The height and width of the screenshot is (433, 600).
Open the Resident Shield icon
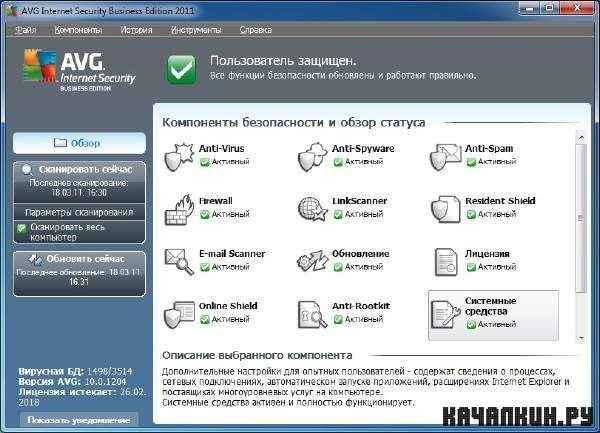pos(446,209)
